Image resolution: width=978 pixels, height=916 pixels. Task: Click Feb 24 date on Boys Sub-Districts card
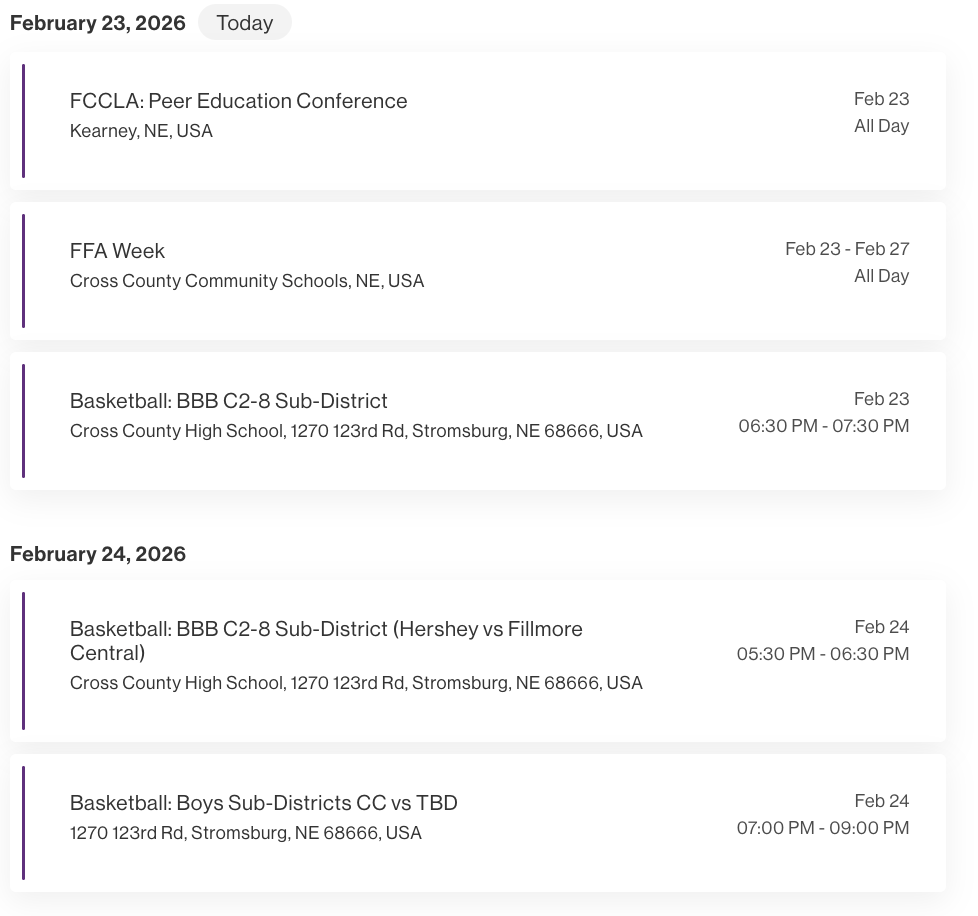[x=881, y=801]
